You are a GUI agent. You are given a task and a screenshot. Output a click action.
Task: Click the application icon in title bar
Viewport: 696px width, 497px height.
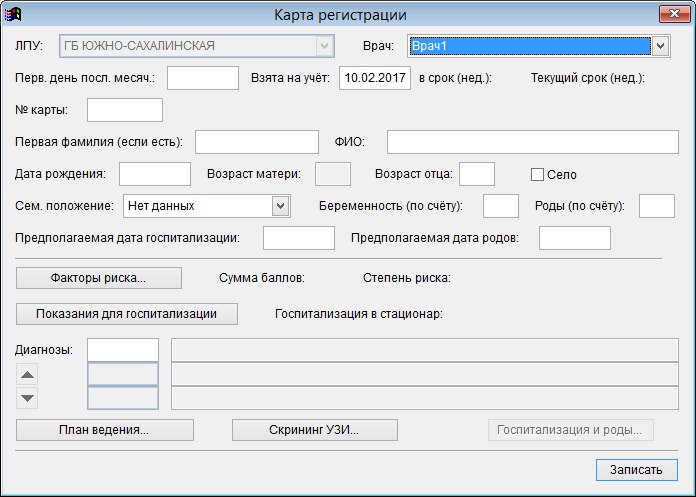[x=14, y=14]
